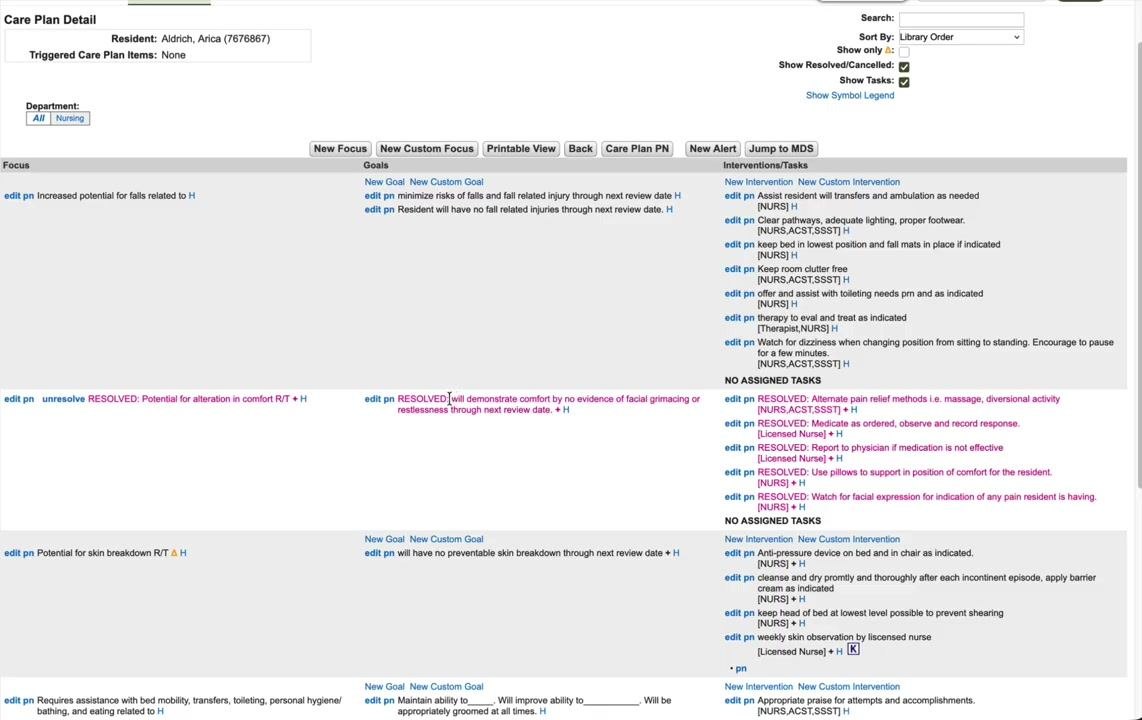Click New Goal for the falls focus
The width and height of the screenshot is (1142, 720).
tap(385, 182)
